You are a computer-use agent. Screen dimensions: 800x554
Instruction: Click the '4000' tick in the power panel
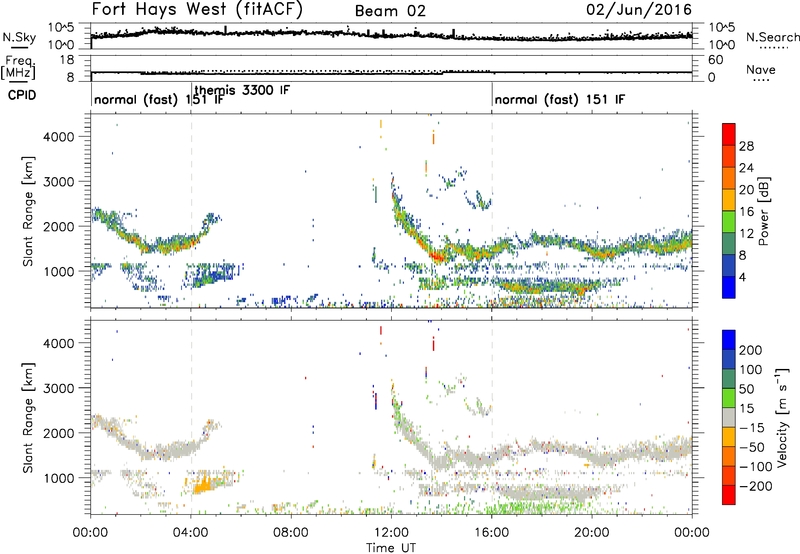click(59, 137)
